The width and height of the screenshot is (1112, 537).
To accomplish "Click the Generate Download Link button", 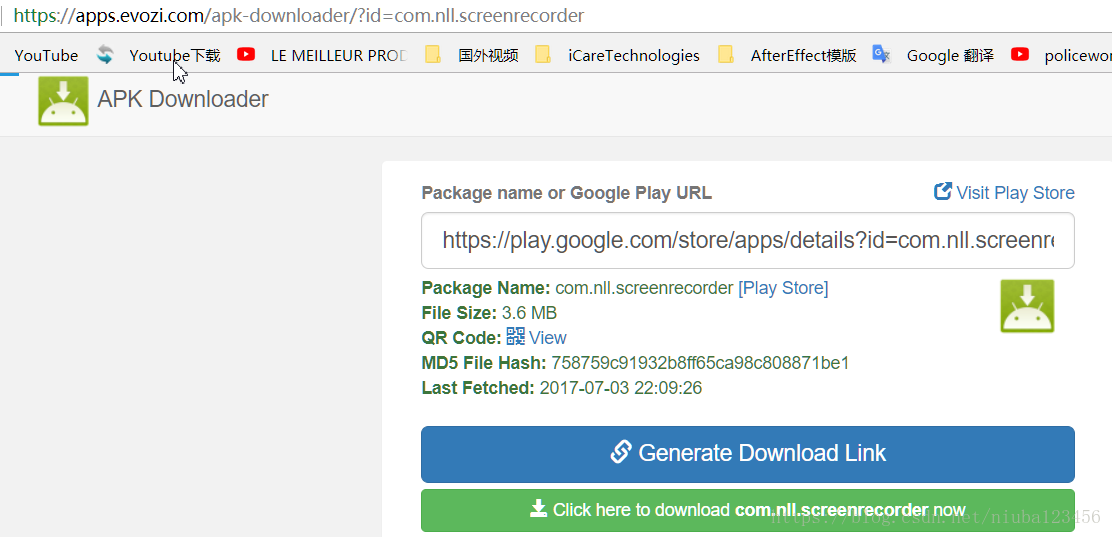I will 747,454.
